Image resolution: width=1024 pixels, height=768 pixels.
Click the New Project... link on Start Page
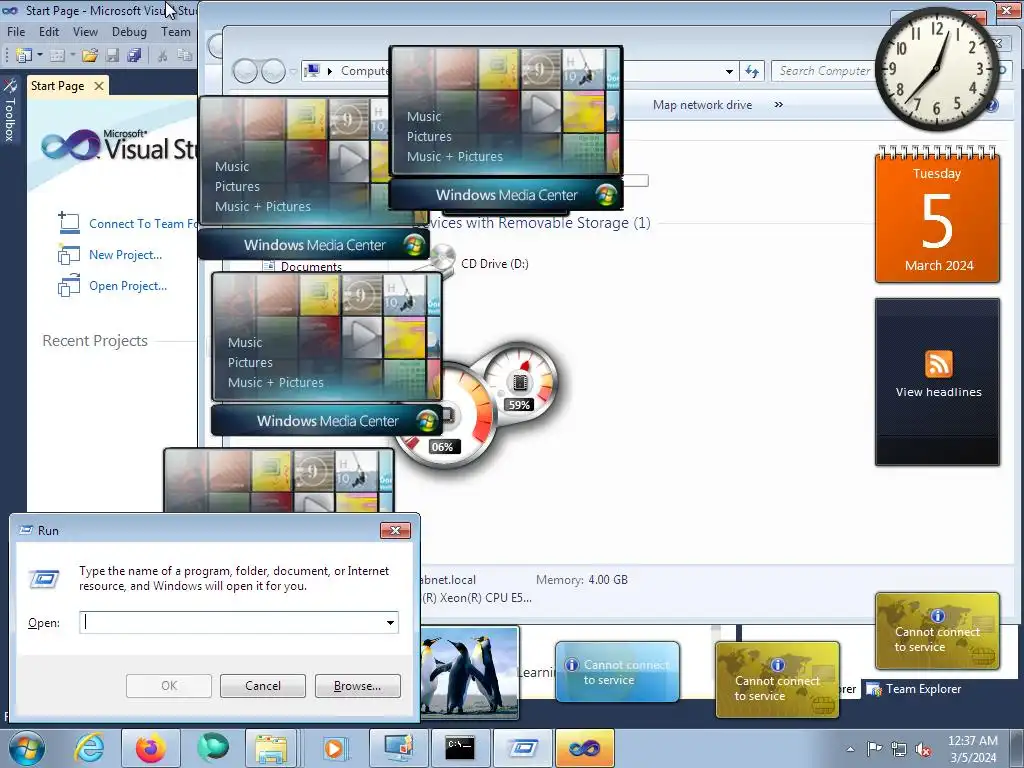(125, 255)
